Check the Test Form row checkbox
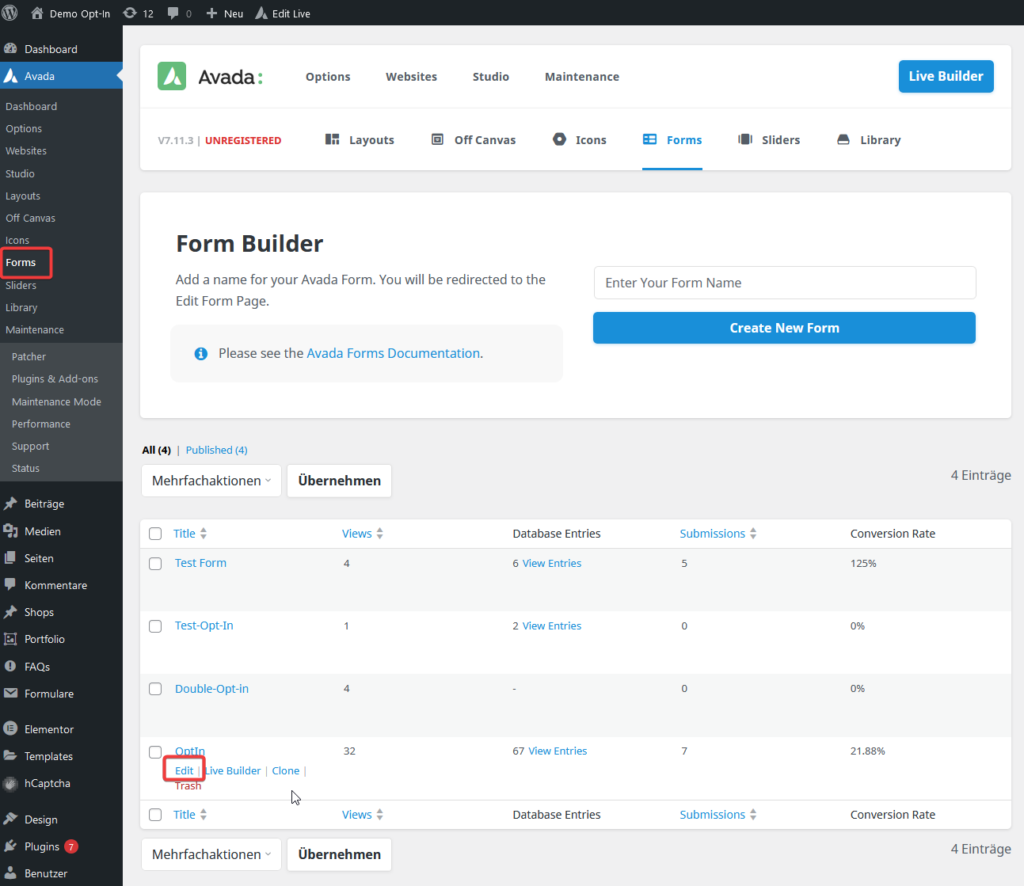Screen dimensions: 1024x886 pyautogui.click(x=155, y=563)
